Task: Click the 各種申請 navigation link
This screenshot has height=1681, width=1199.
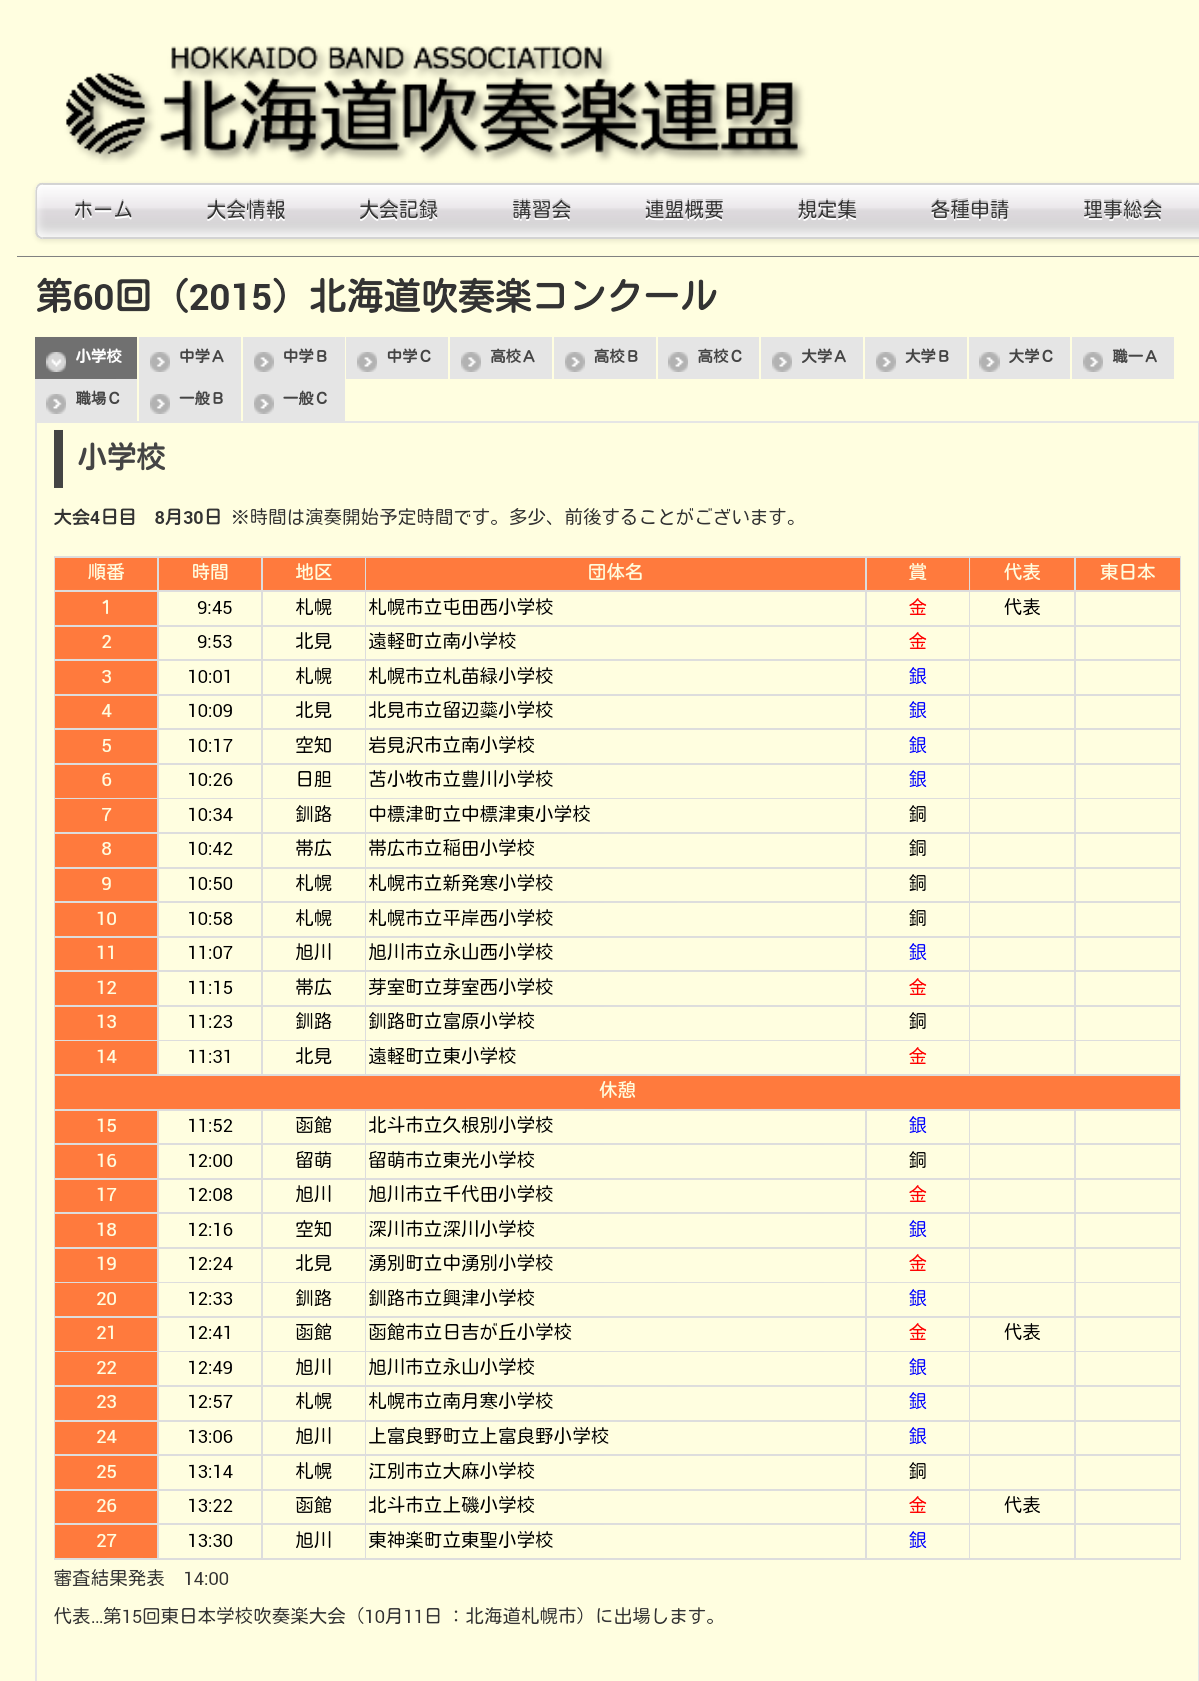Action: tap(970, 210)
